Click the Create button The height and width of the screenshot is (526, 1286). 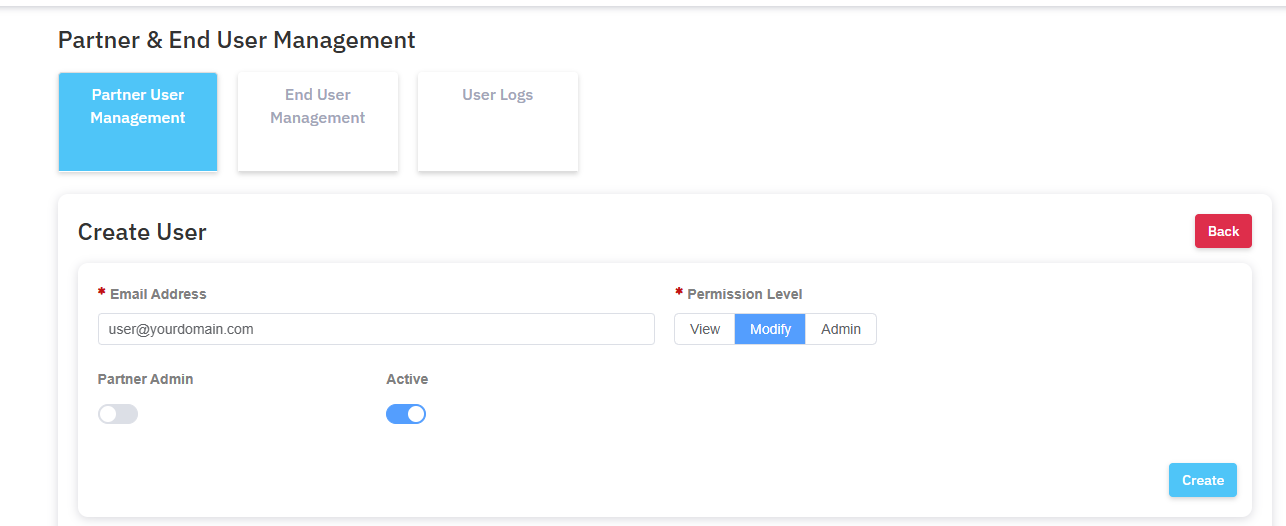coord(1202,480)
